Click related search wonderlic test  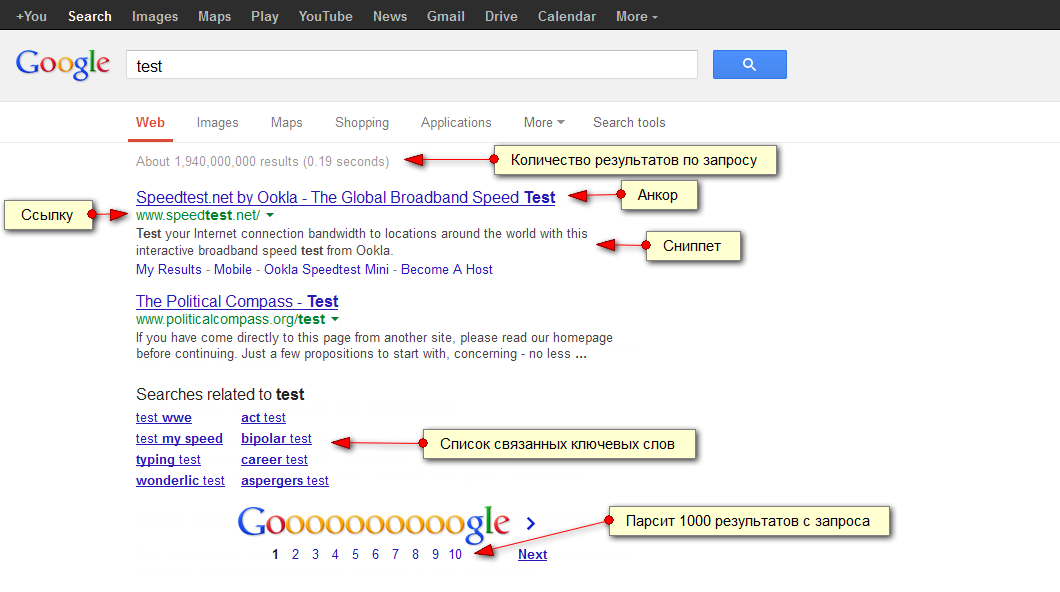[x=180, y=480]
